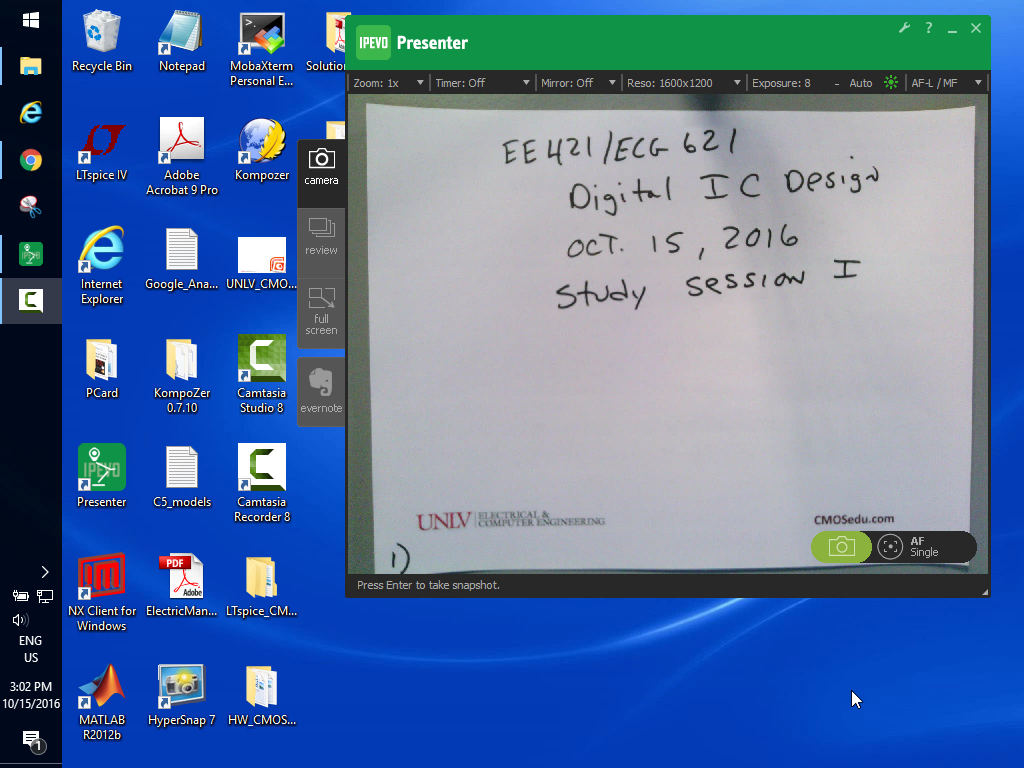
Task: Open File Explorer on the taskbar
Action: coord(31,66)
